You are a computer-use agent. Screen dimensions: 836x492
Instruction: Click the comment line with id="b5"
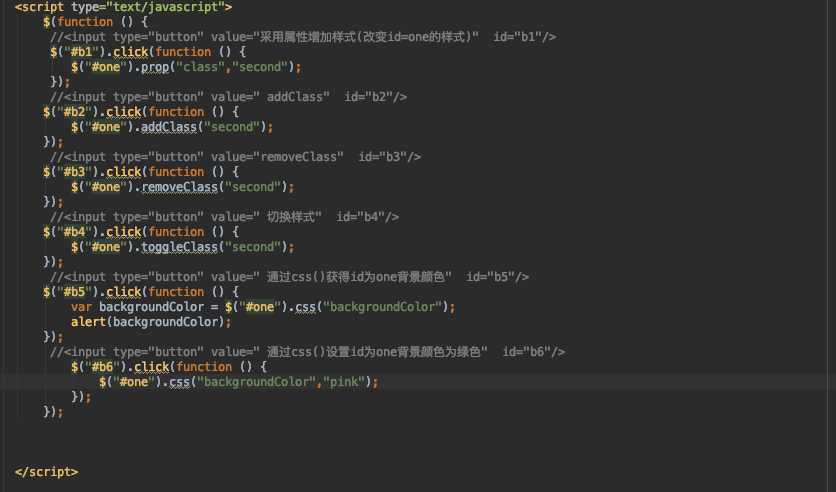coord(289,277)
